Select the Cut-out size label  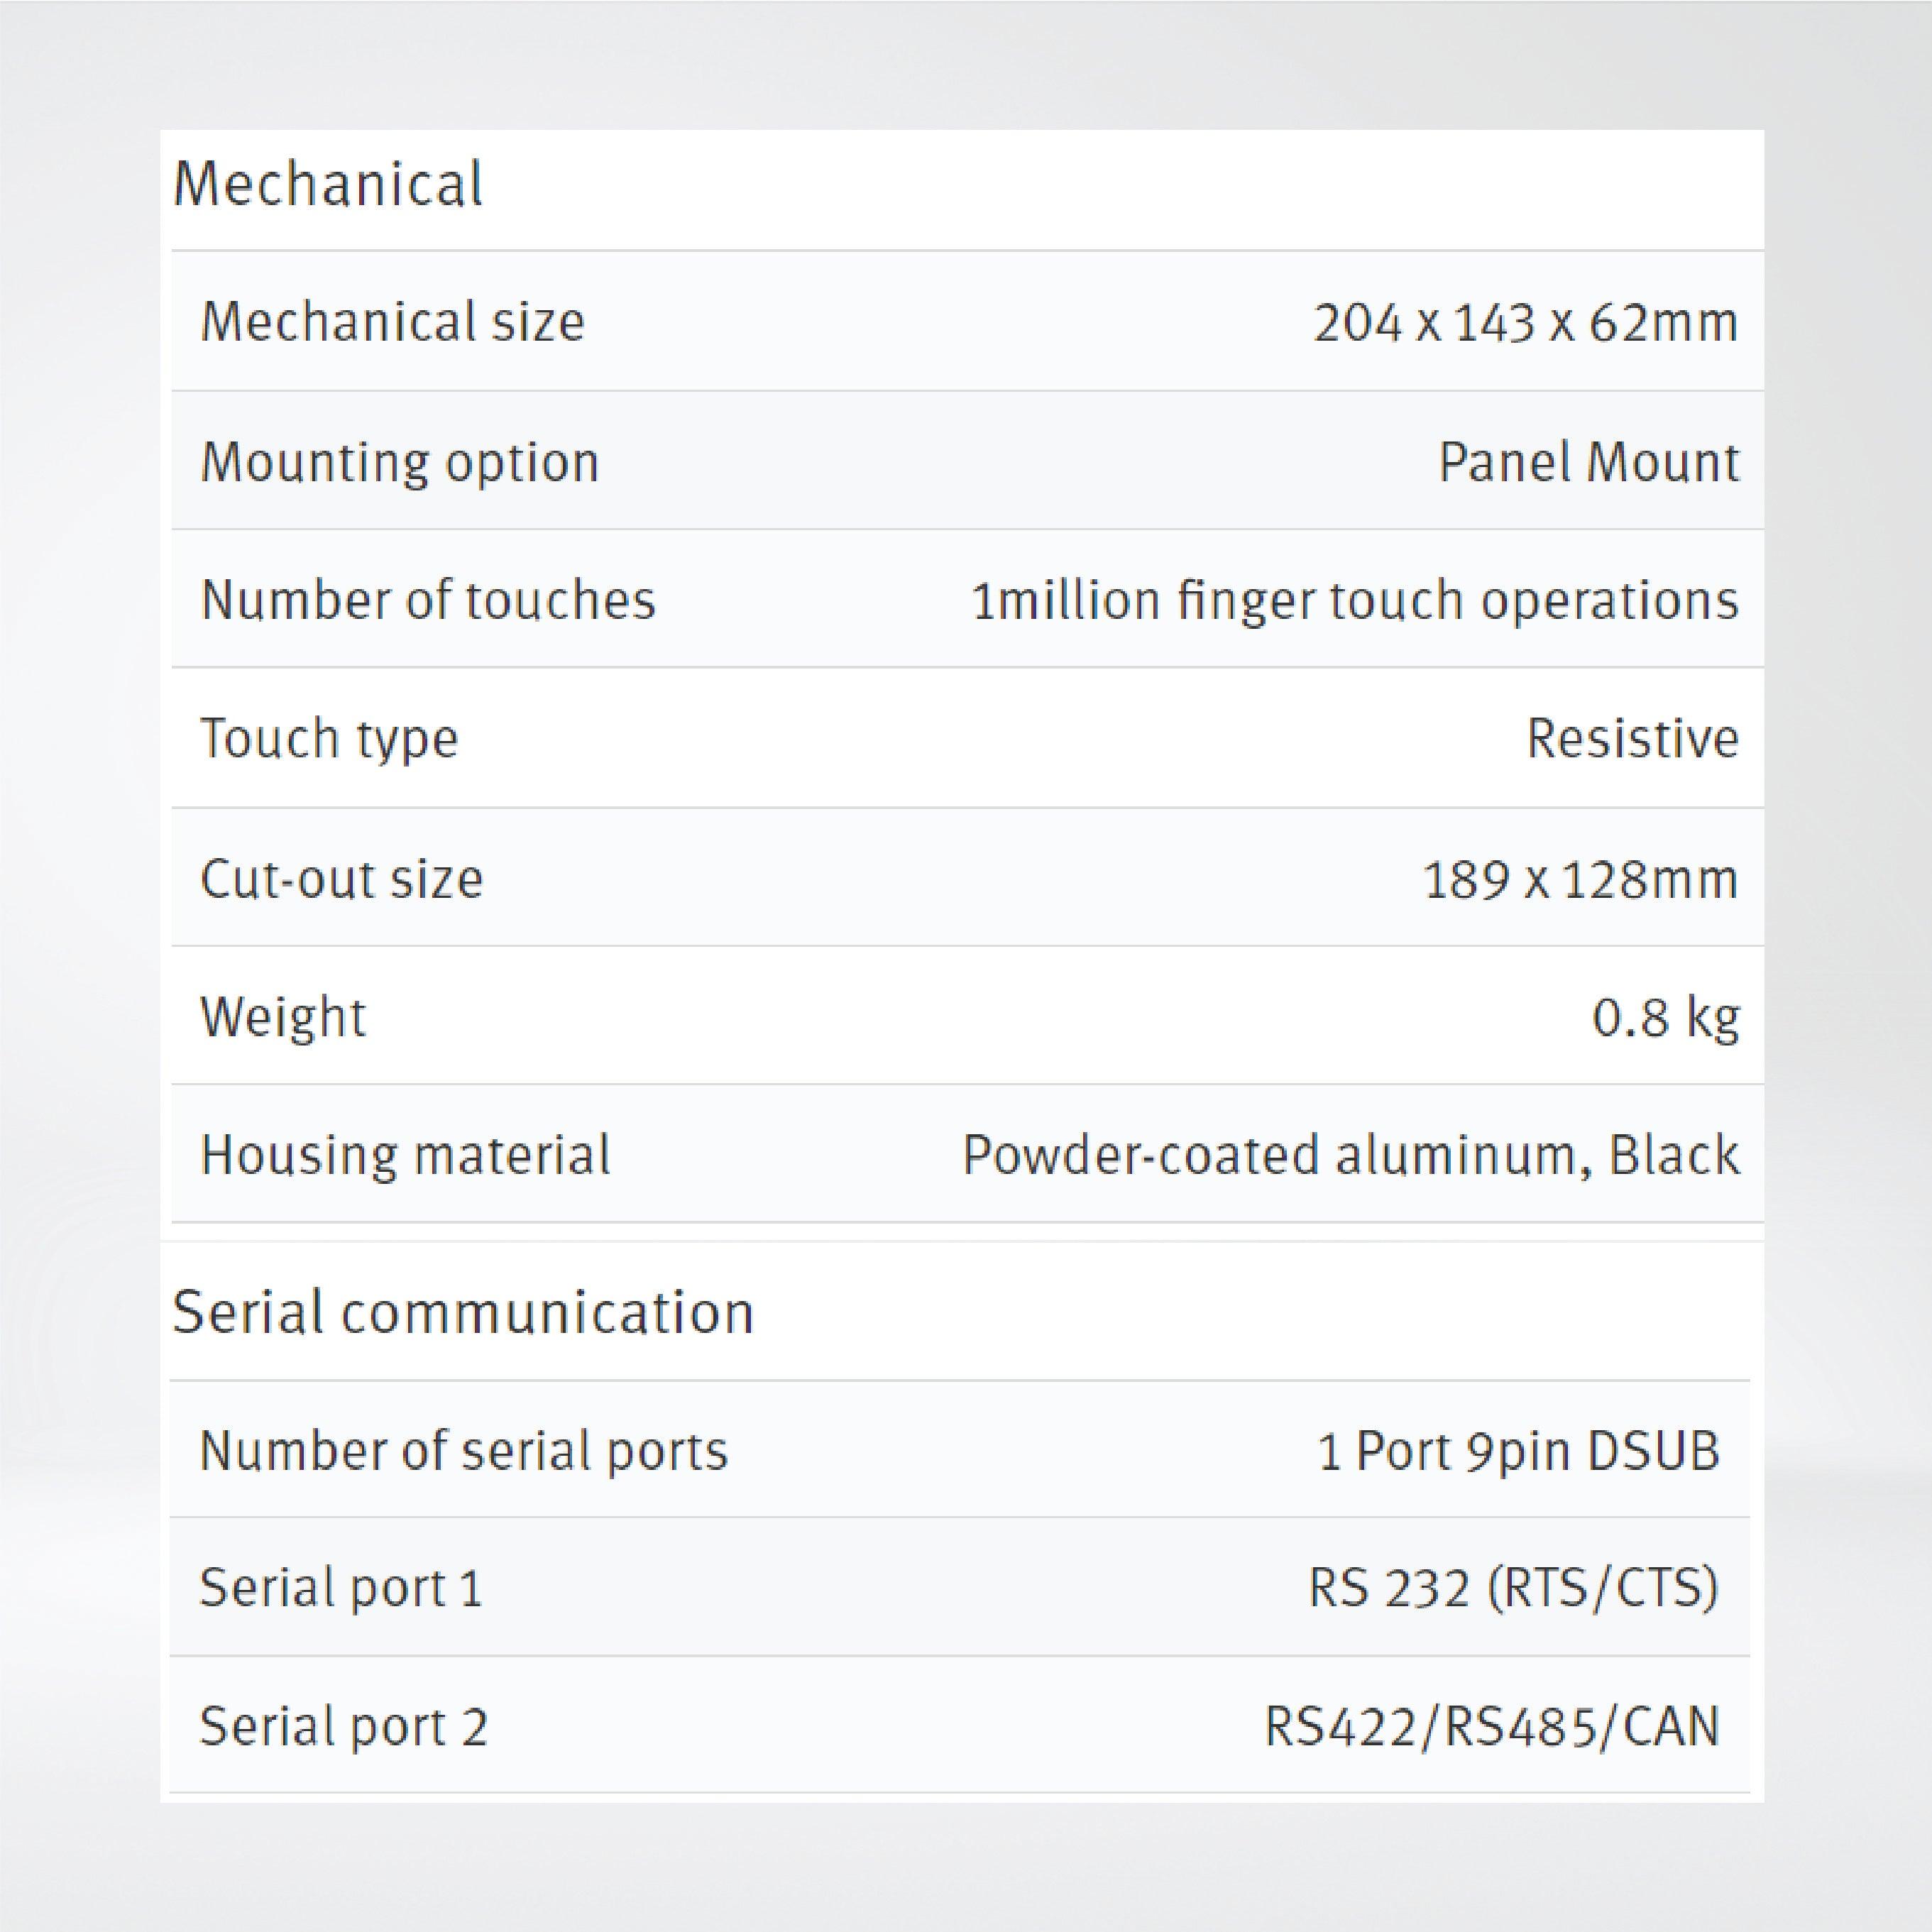point(341,878)
